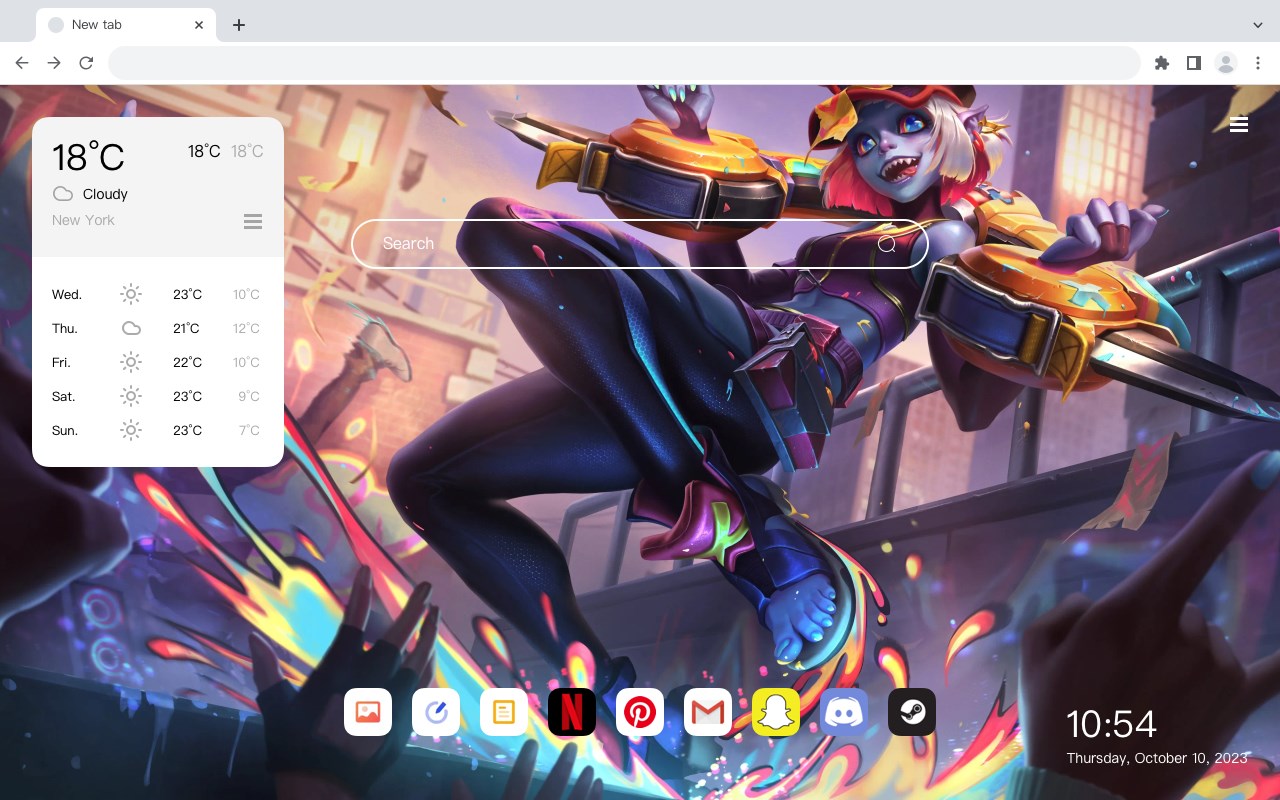Open the Chrome profile avatar
This screenshot has height=800, width=1280.
[1226, 63]
